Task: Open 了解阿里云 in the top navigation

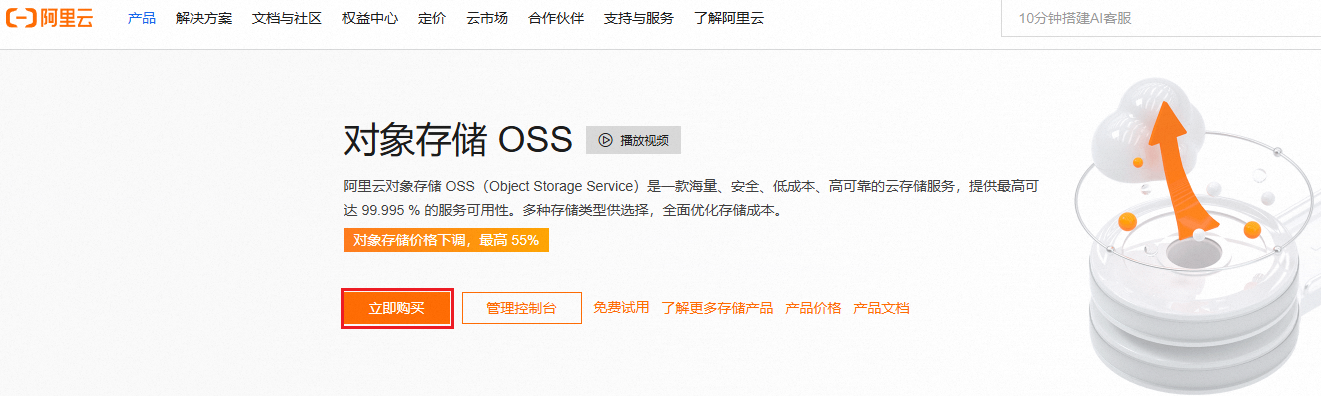Action: (729, 18)
